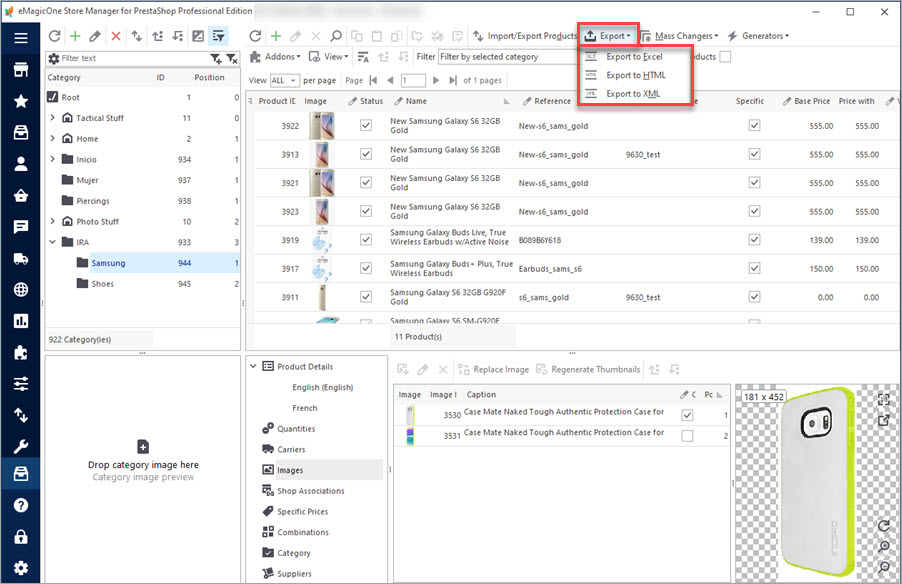Open the lock icon in sidebar
The height and width of the screenshot is (584, 902).
coord(21,537)
